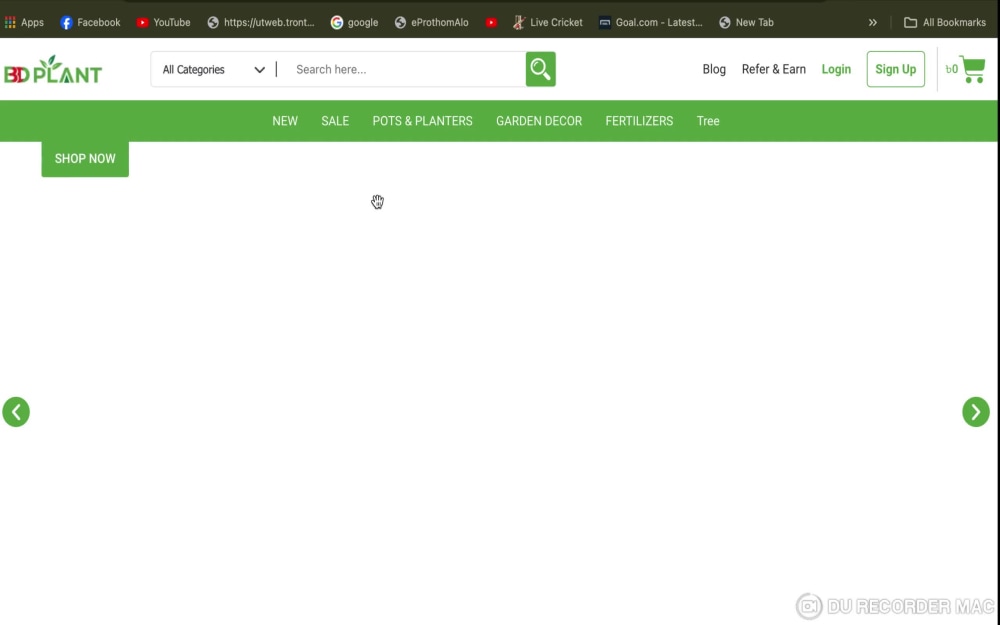Viewport: 1000px width, 625px height.
Task: Show hidden bookmarks with double chevron
Action: pyautogui.click(x=872, y=22)
